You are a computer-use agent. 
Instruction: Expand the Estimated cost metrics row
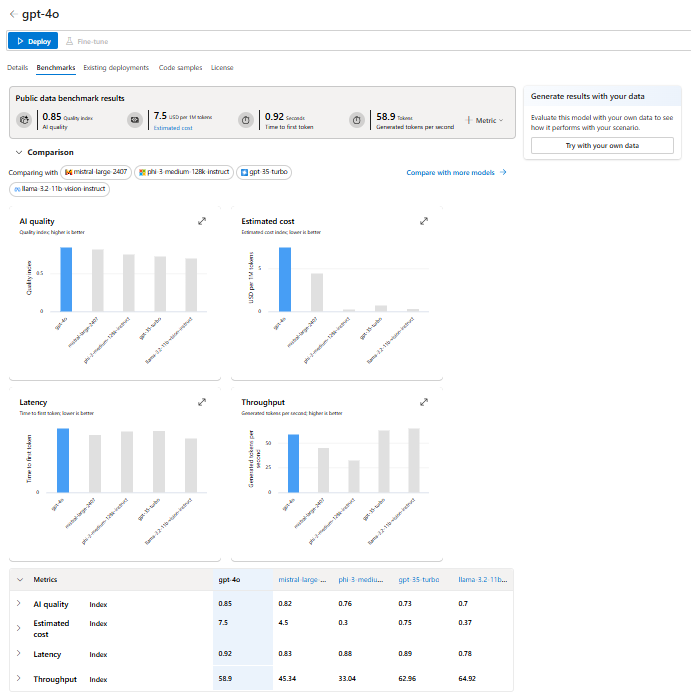pyautogui.click(x=19, y=628)
